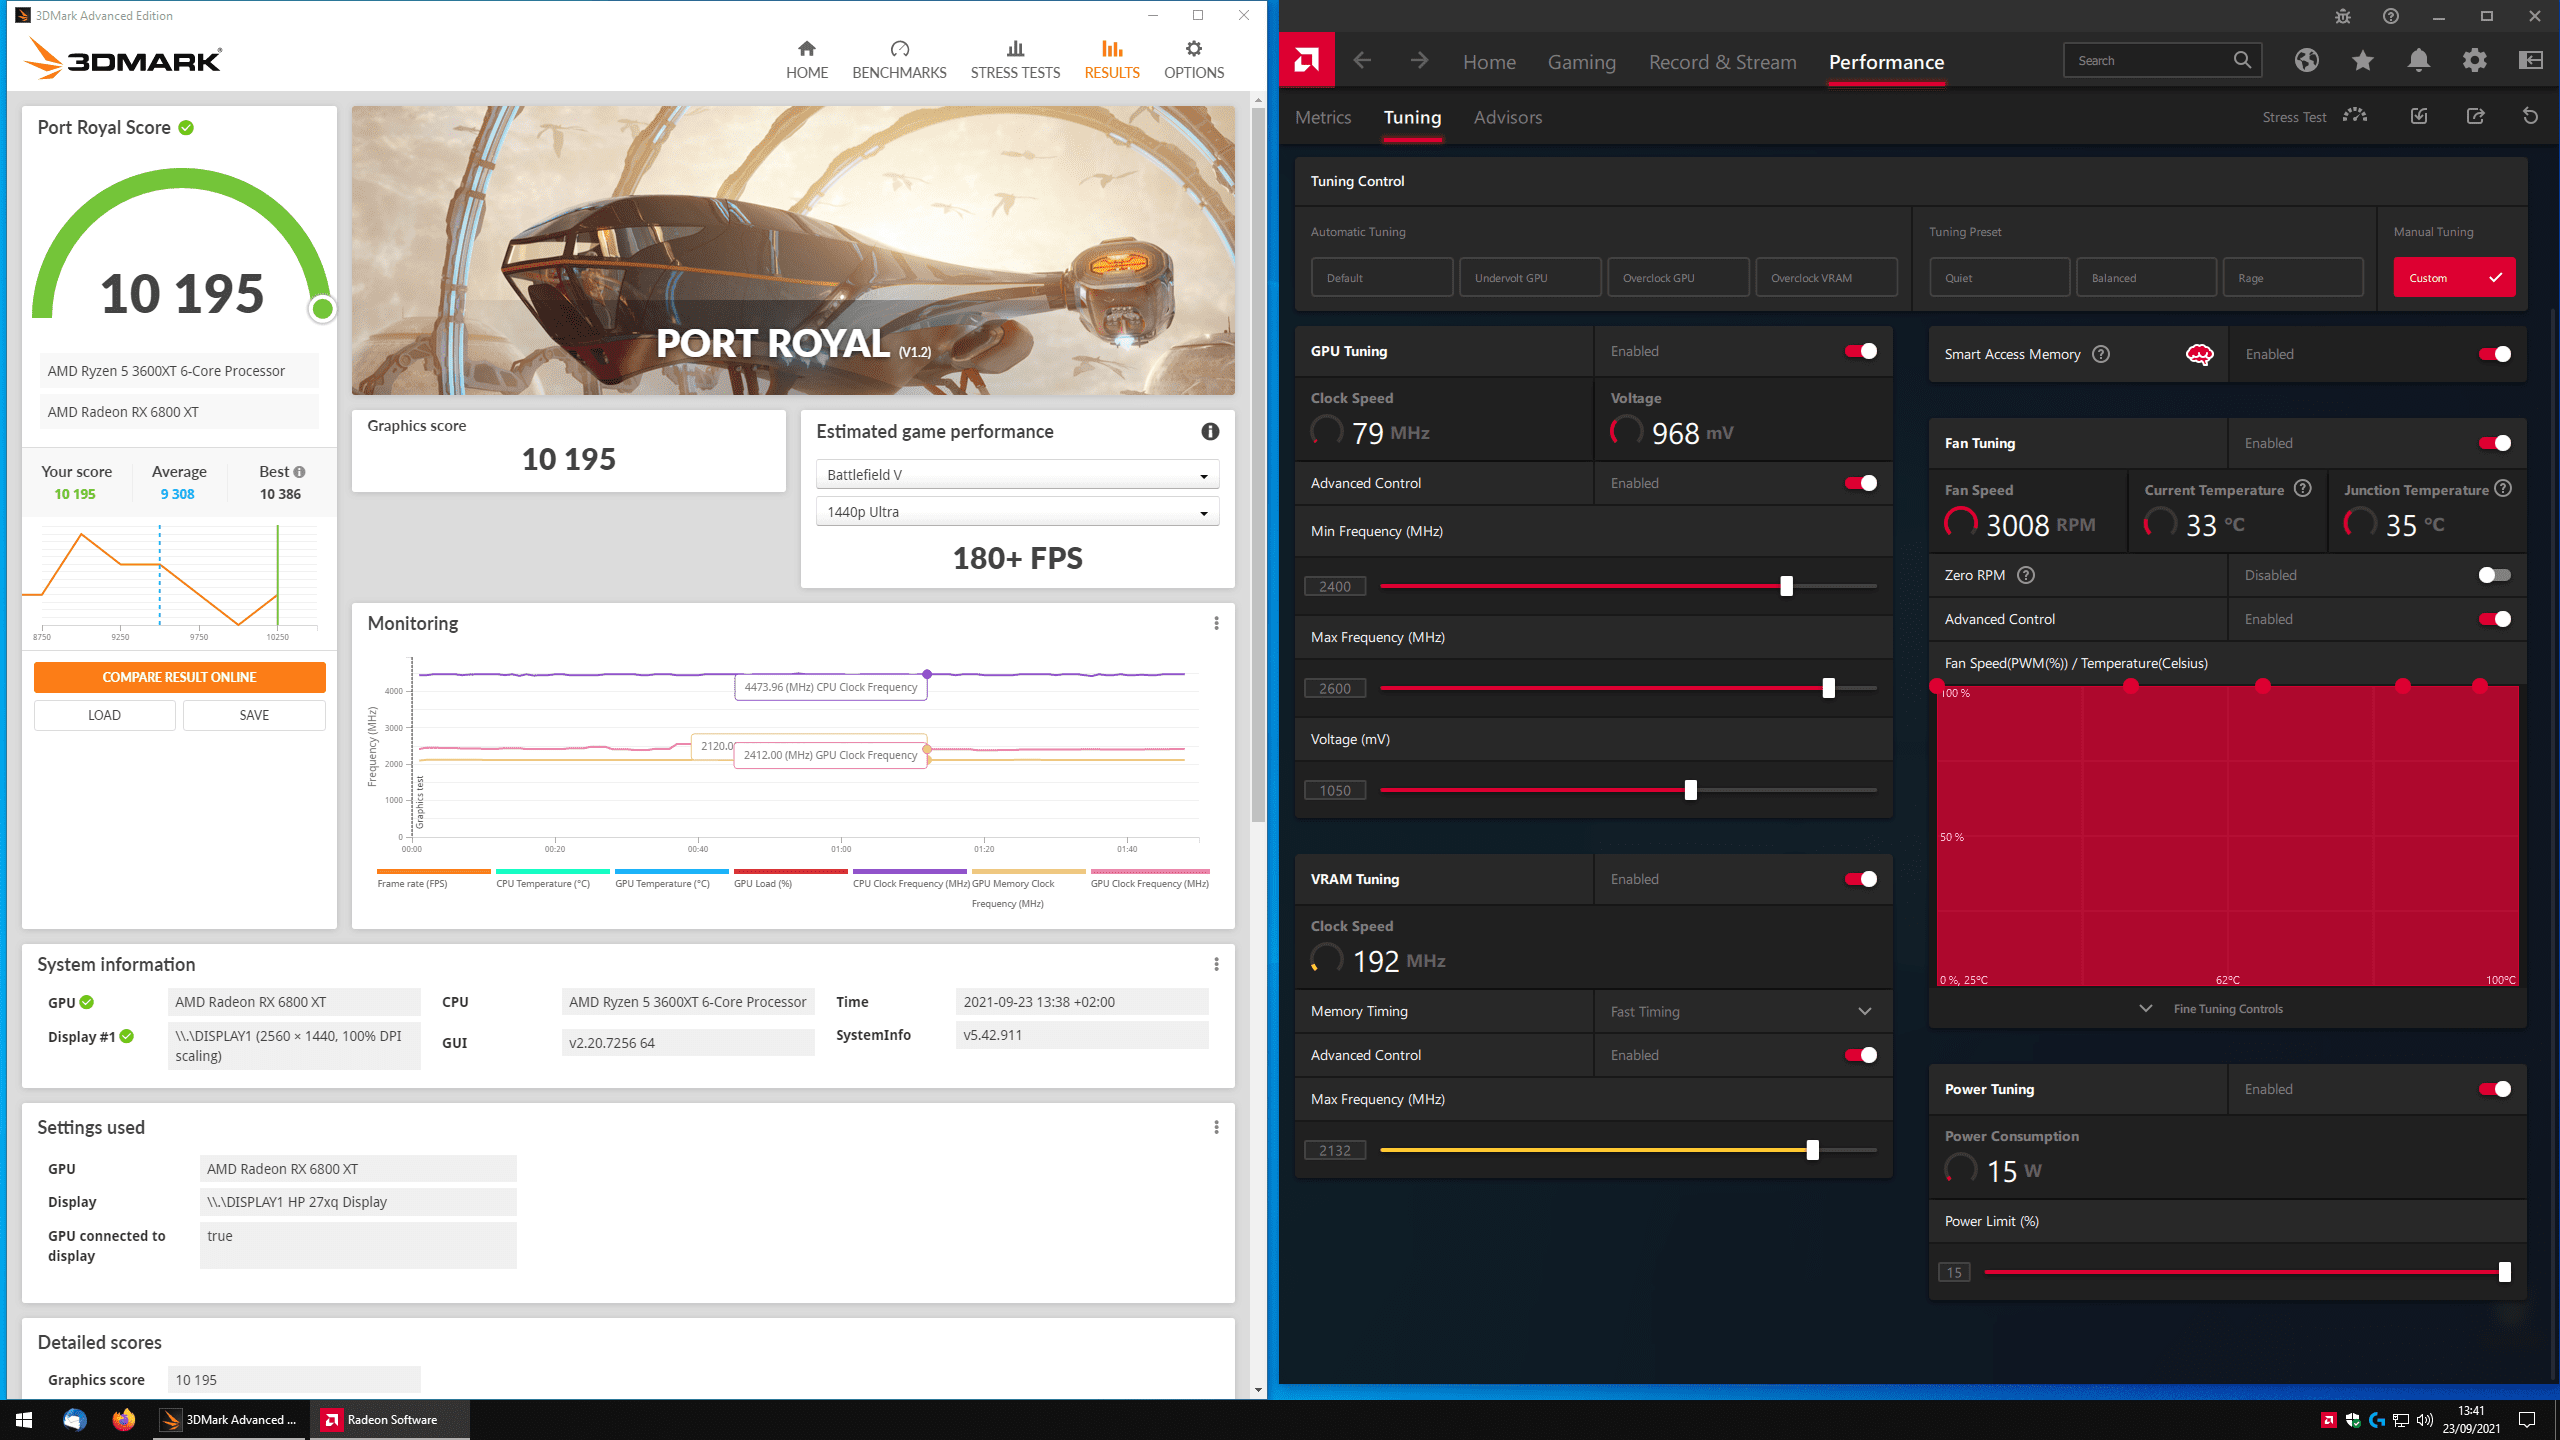Screen dimensions: 2560x1440
Task: Open the web browser globe icon
Action: [2306, 61]
